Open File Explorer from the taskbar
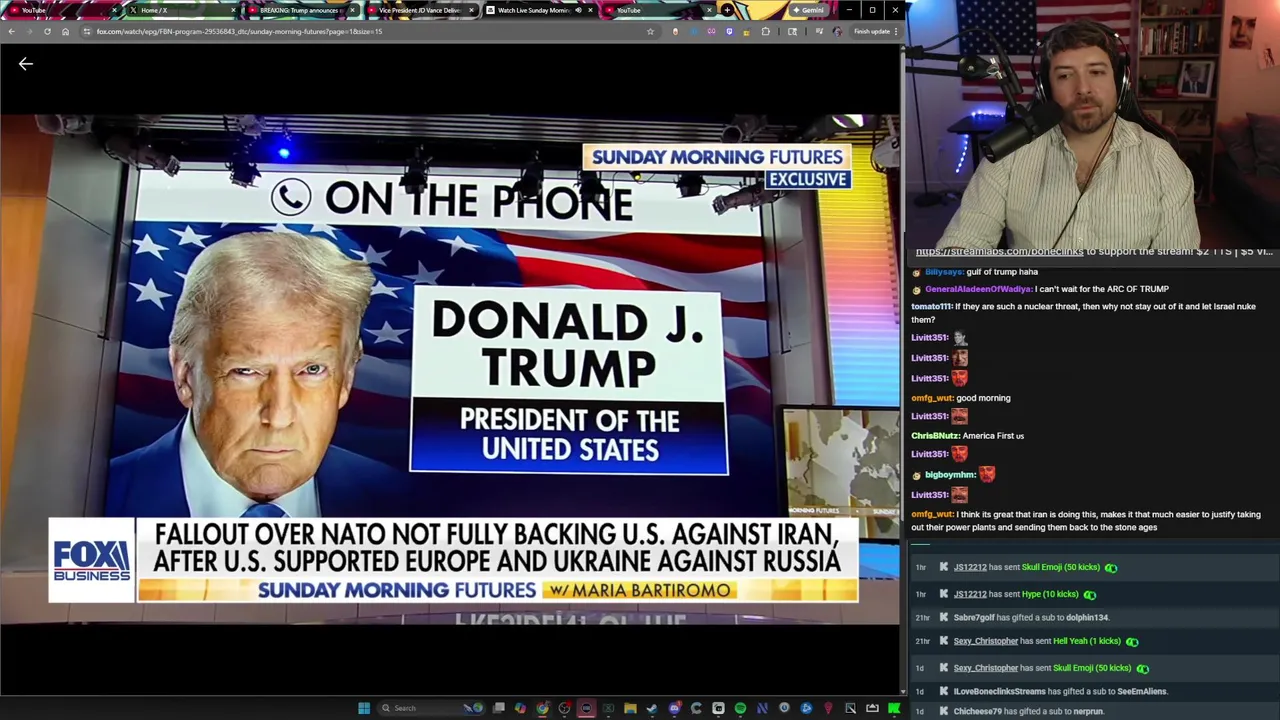 (x=630, y=708)
